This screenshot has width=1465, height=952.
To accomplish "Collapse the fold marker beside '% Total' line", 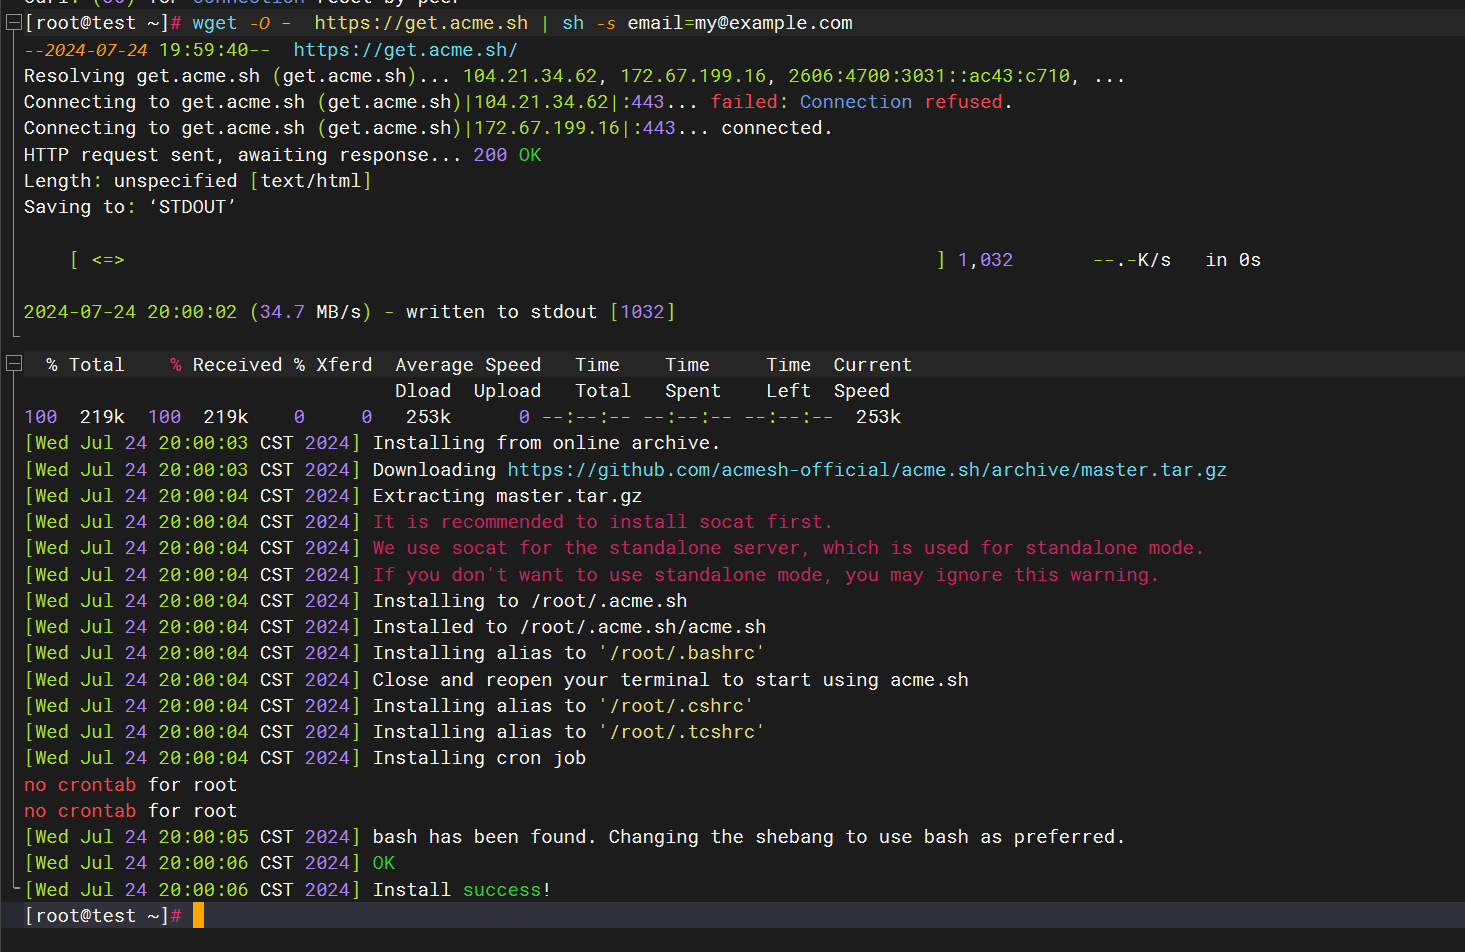I will 14,364.
